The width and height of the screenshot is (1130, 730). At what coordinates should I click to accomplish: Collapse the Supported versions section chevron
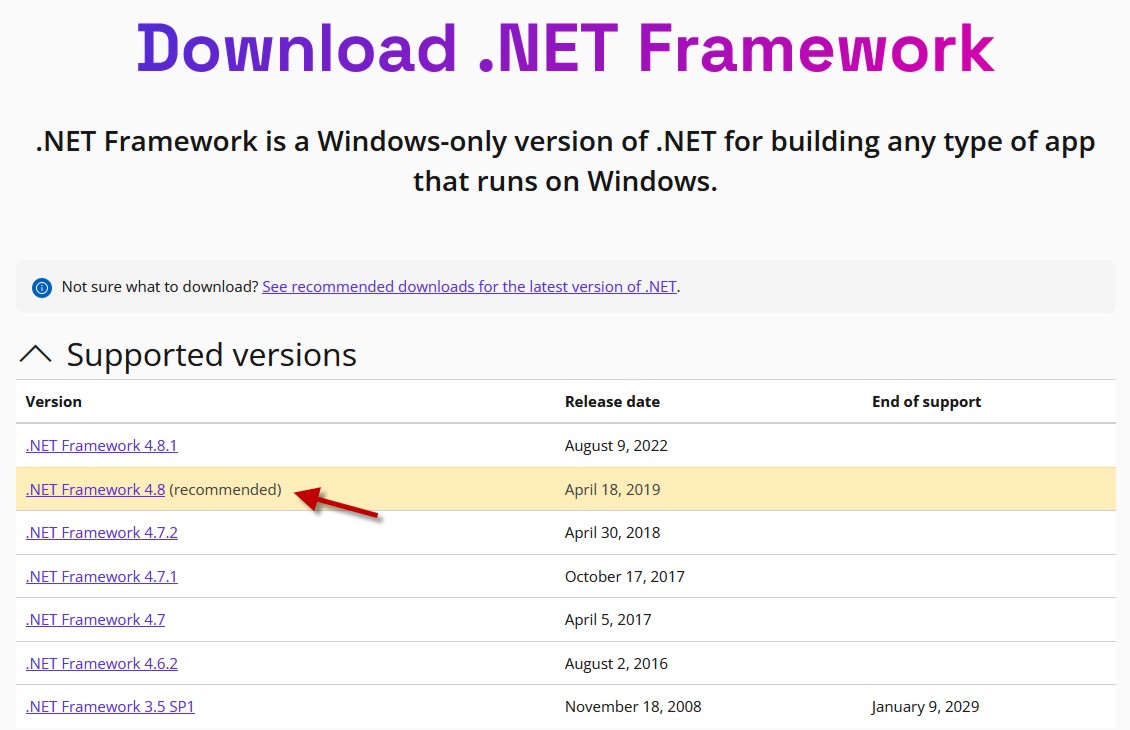[36, 354]
